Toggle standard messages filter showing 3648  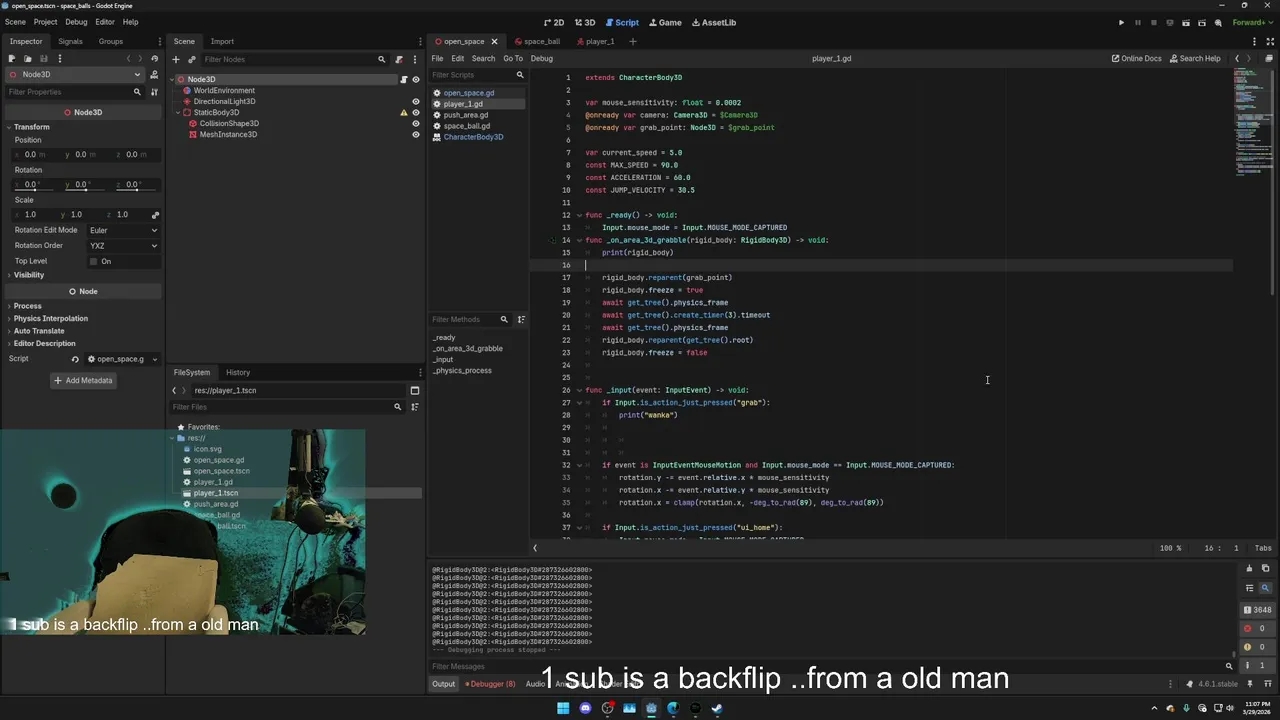(x=1258, y=610)
